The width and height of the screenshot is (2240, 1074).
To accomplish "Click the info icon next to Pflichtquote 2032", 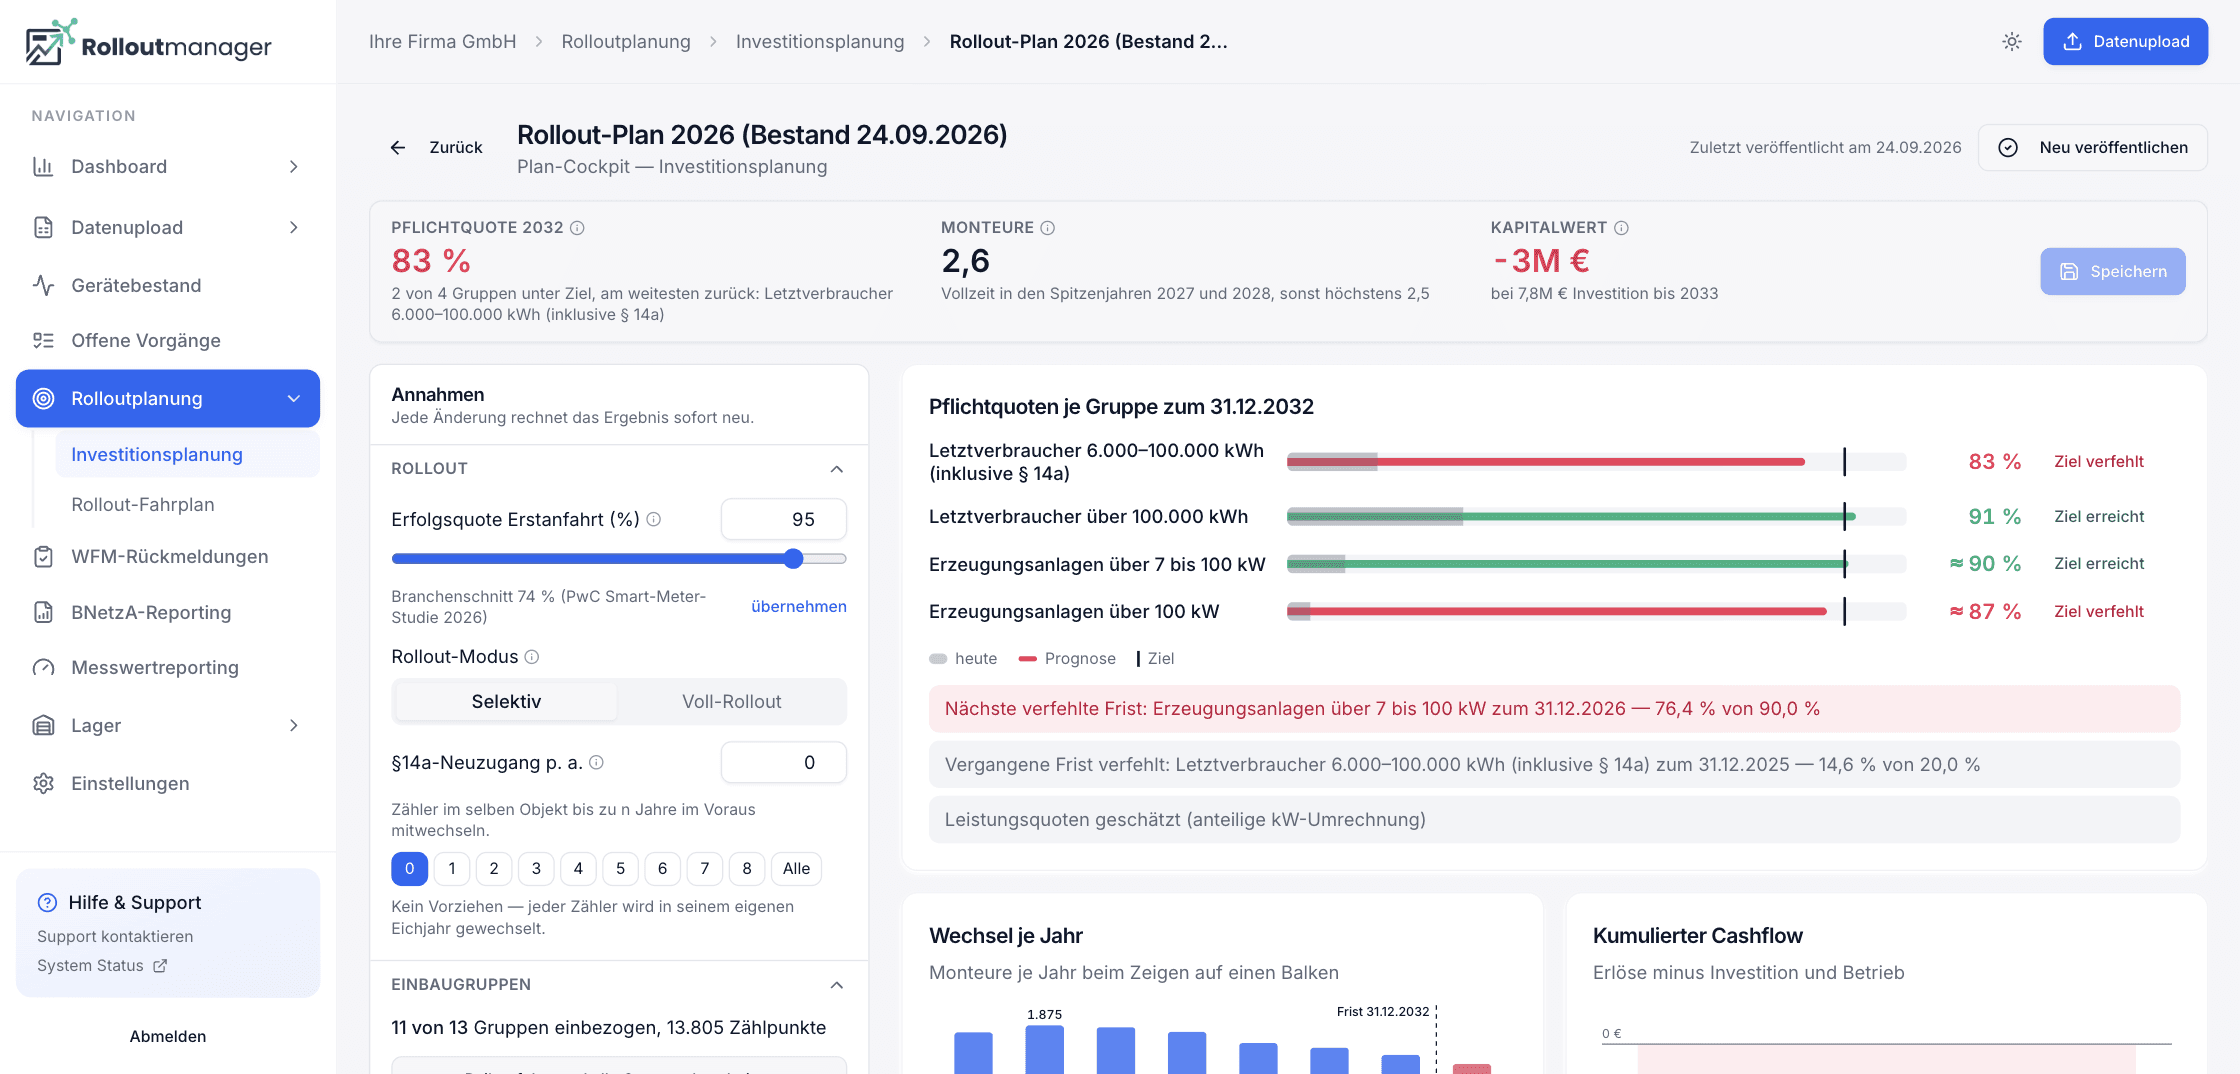I will [577, 228].
